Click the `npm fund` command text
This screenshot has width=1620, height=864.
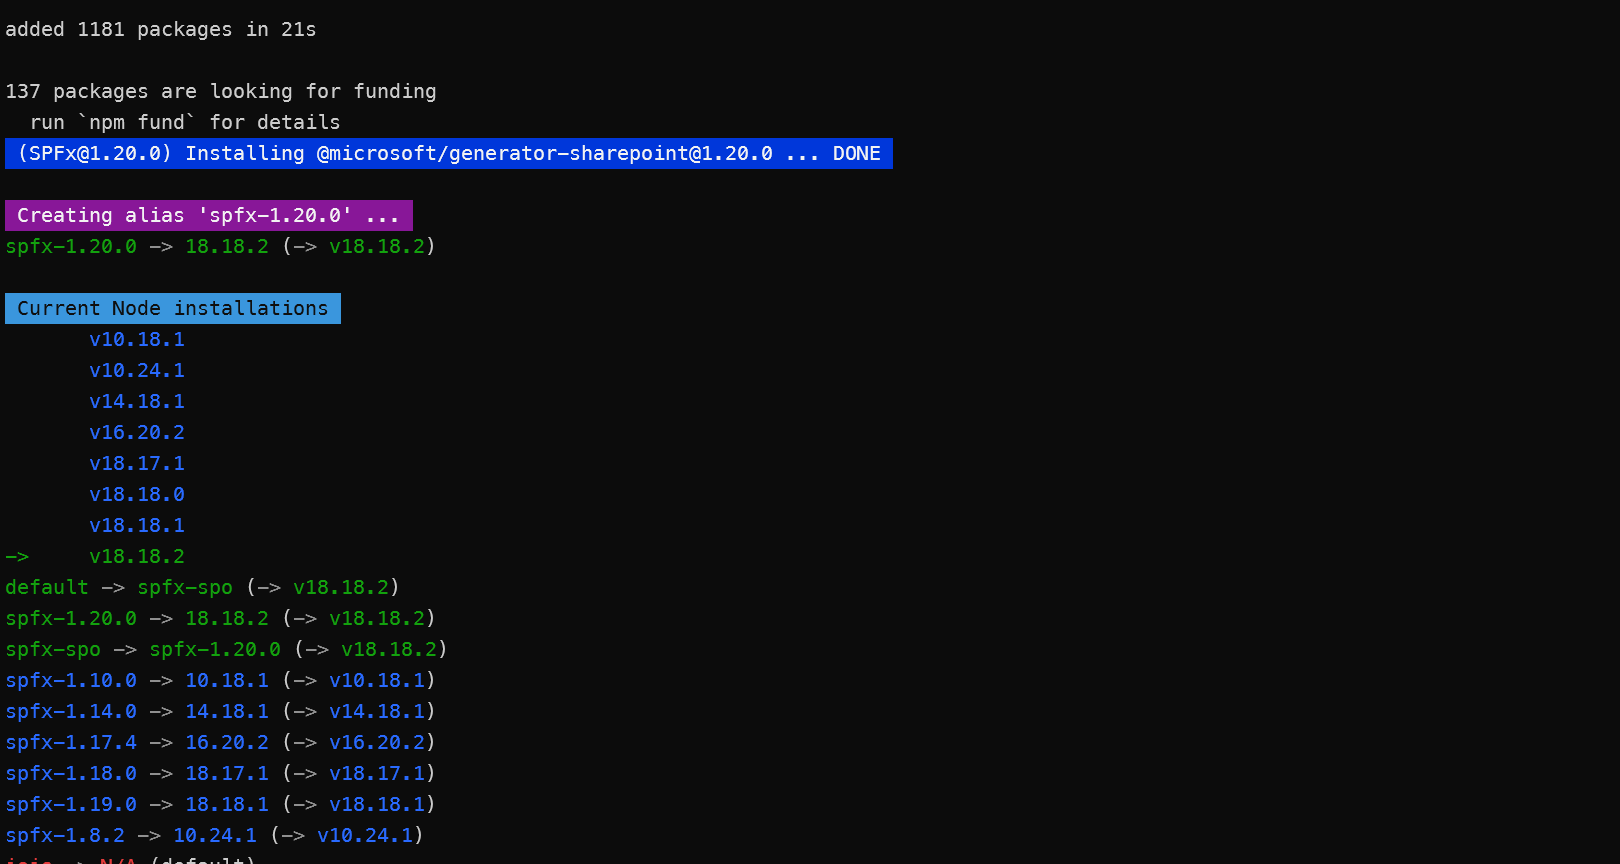tap(137, 123)
